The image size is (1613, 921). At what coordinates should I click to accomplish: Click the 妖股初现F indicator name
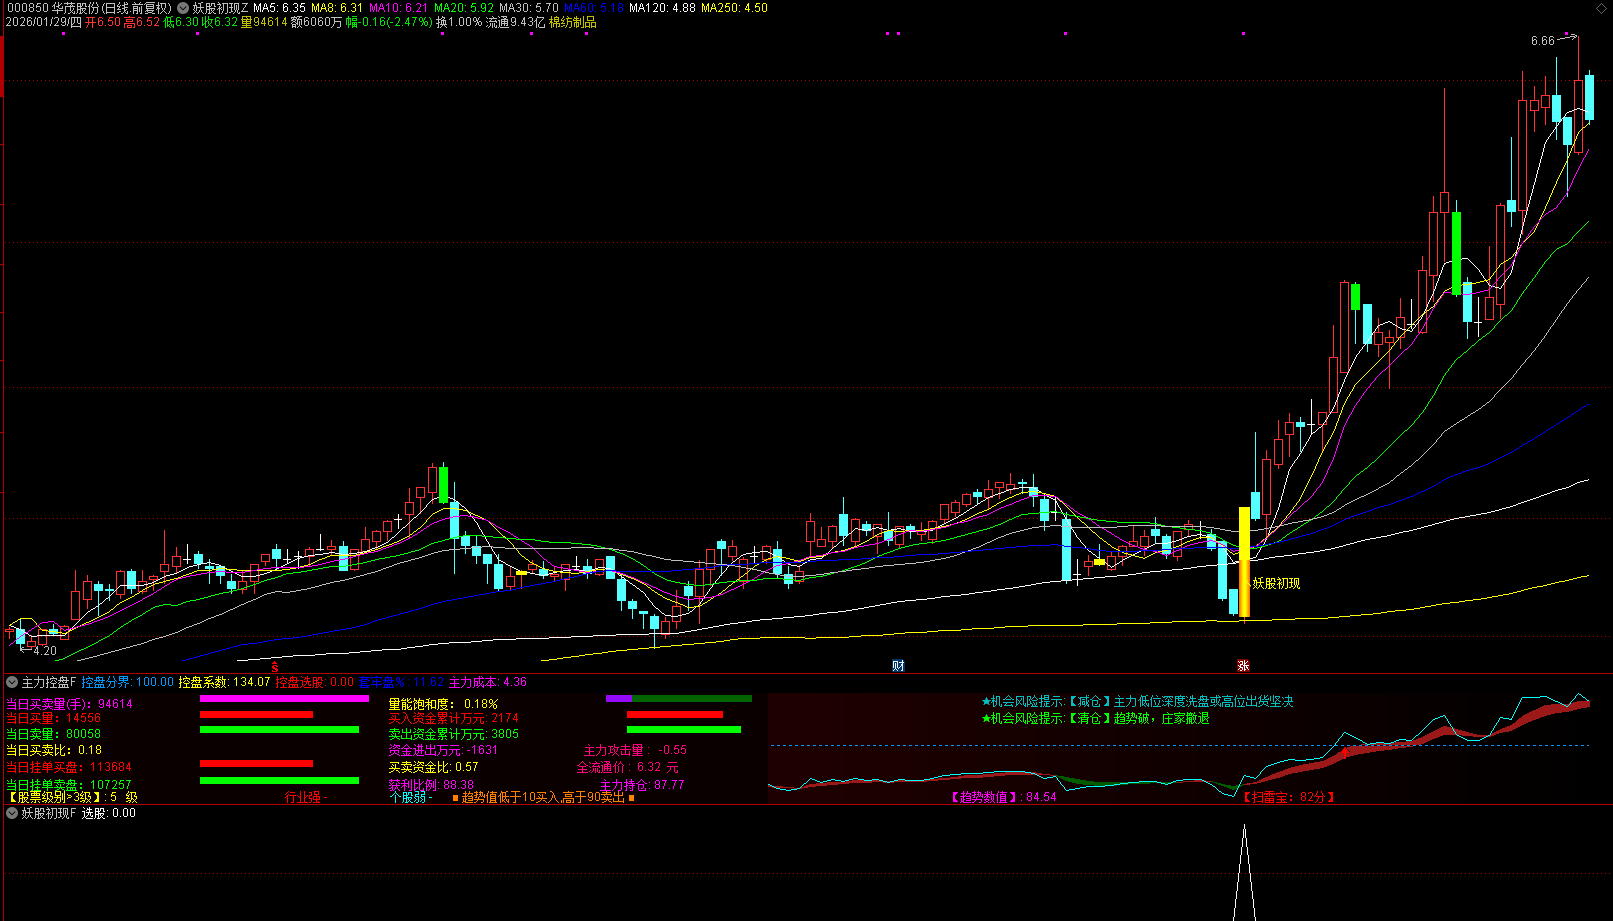(49, 813)
